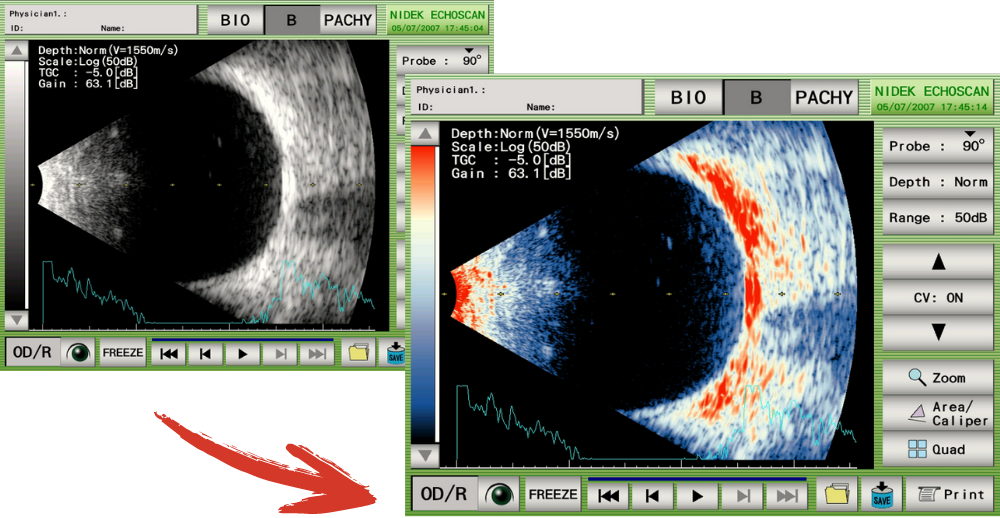Skip to last frame in back window

[x=316, y=353]
